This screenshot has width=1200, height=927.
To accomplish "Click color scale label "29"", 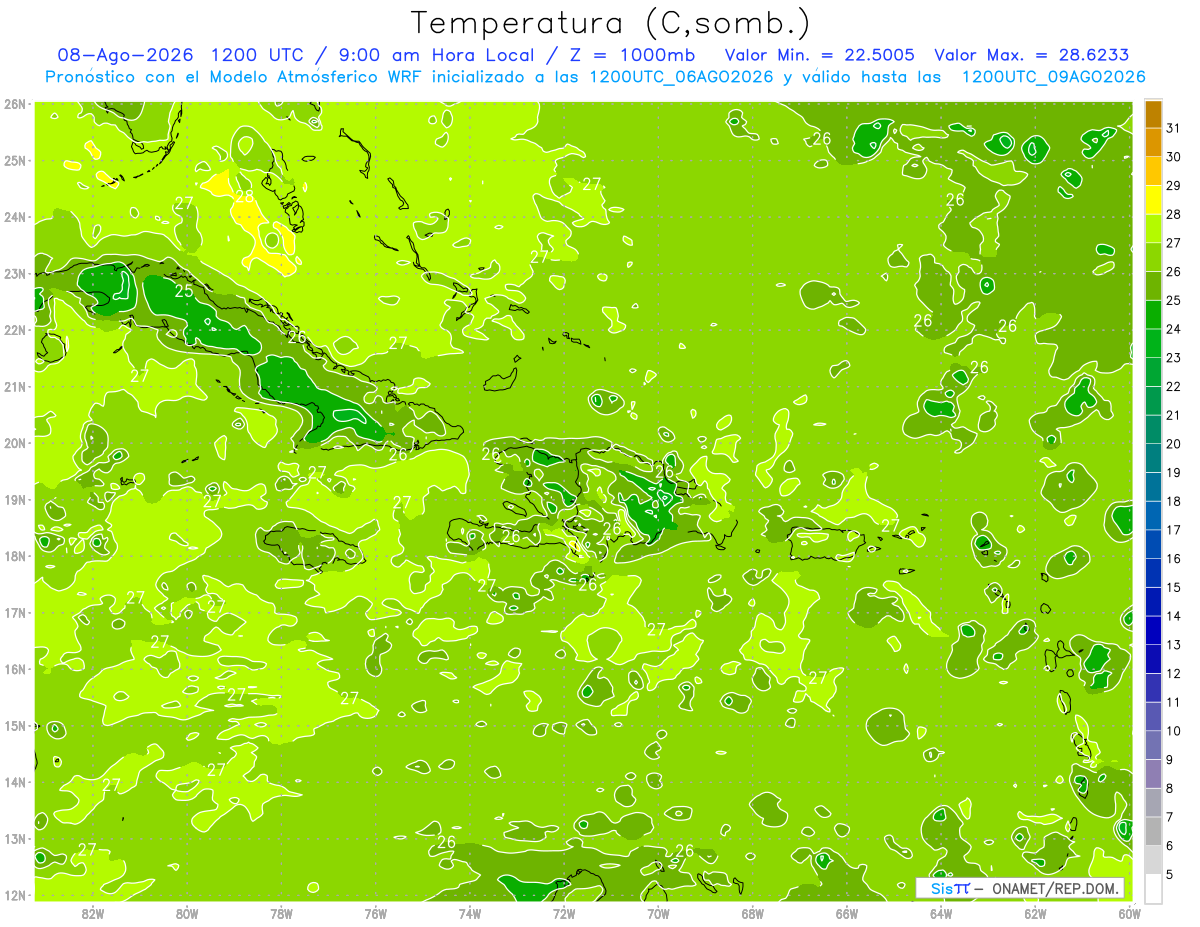I will click(1174, 186).
